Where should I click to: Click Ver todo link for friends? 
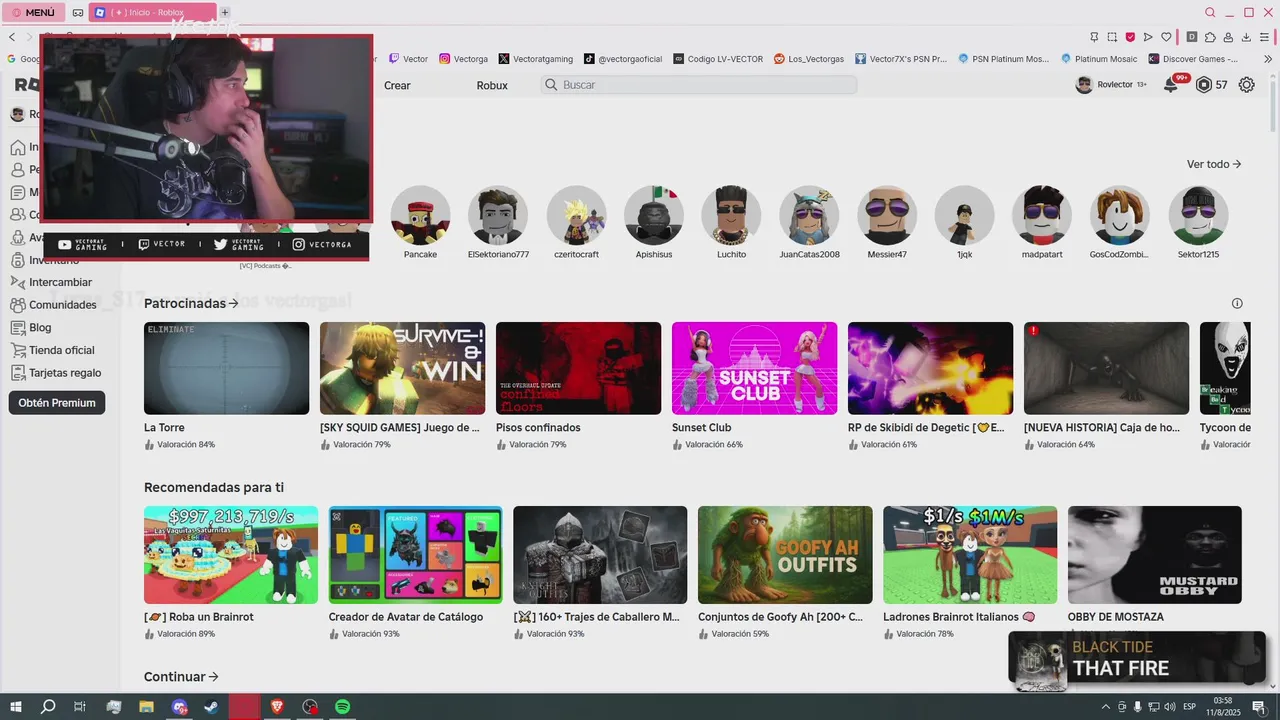coord(1214,164)
